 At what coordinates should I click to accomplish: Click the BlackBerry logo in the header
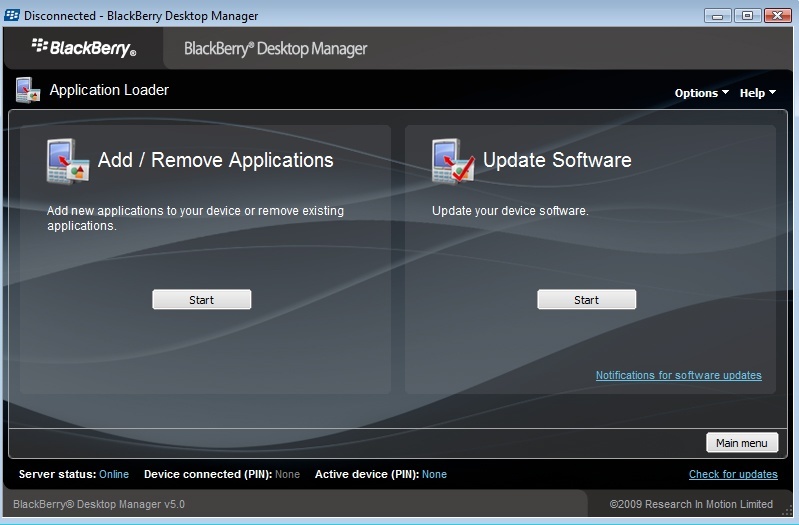click(x=84, y=48)
